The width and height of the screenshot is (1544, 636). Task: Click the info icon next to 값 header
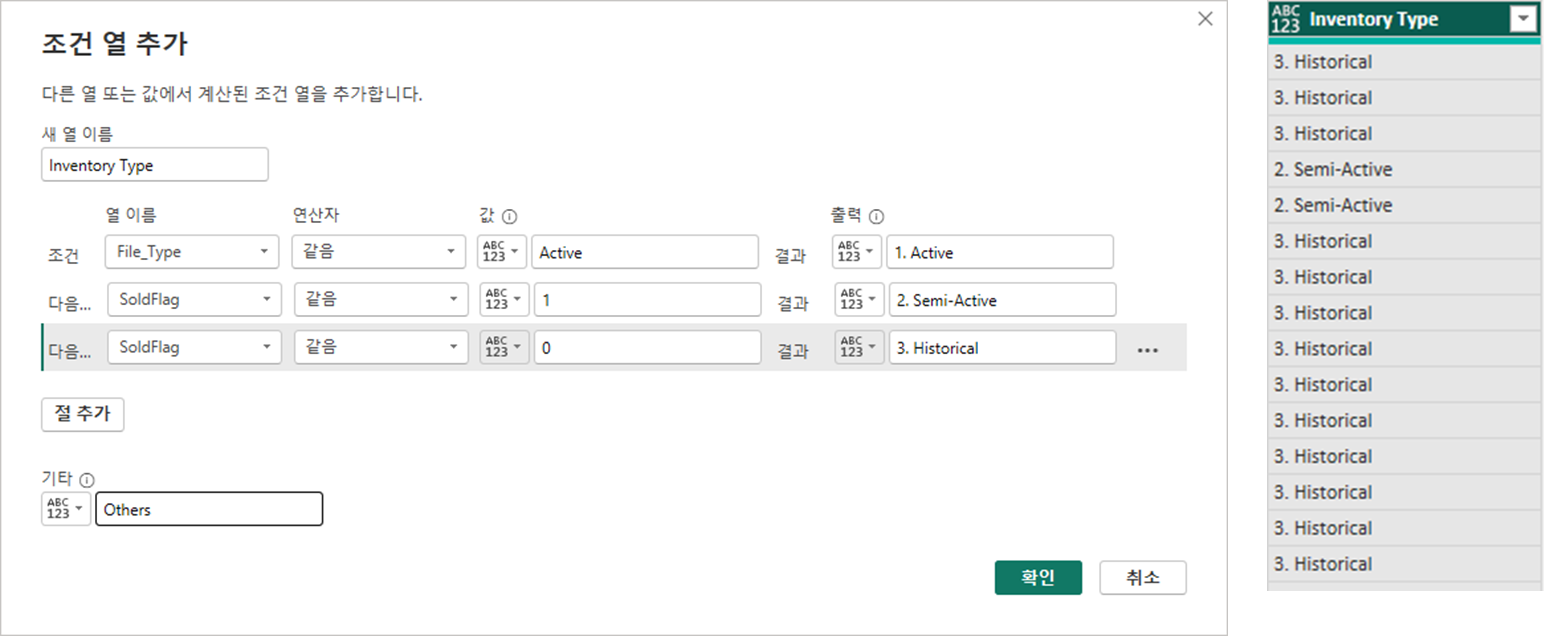point(510,217)
